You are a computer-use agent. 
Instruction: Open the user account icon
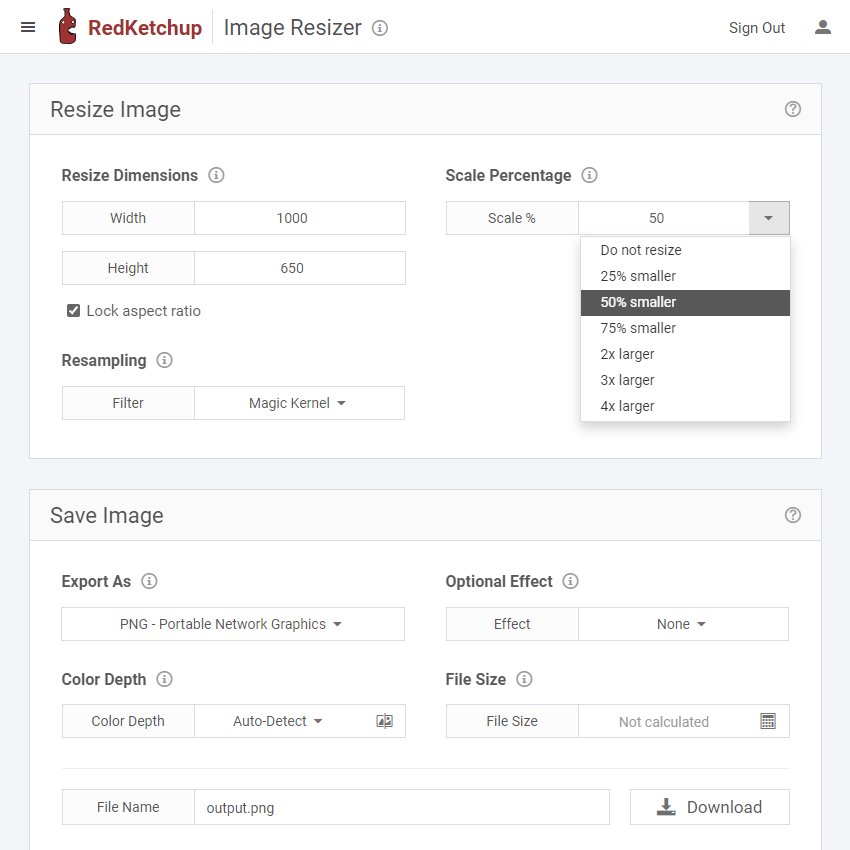tap(823, 27)
